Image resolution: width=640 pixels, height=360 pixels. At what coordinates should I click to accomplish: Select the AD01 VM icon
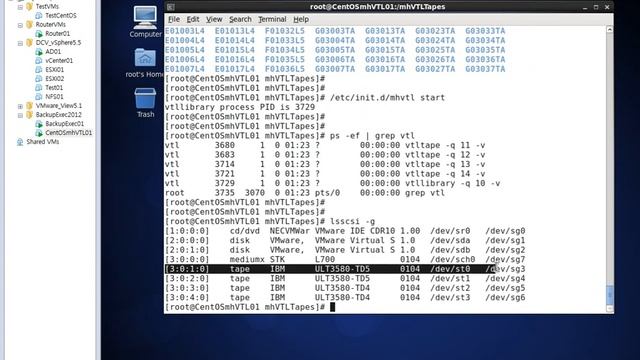click(x=39, y=51)
